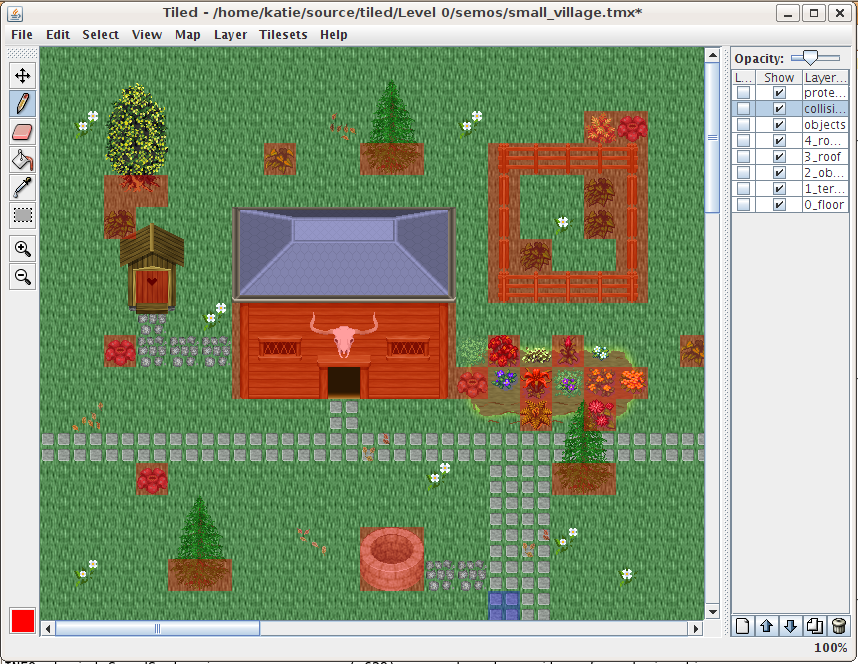Duplicate the selected layer
This screenshot has height=664, width=858.
(815, 626)
